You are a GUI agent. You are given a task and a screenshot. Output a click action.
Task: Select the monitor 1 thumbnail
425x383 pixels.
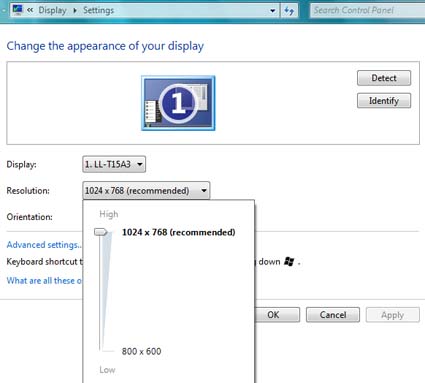(x=178, y=103)
